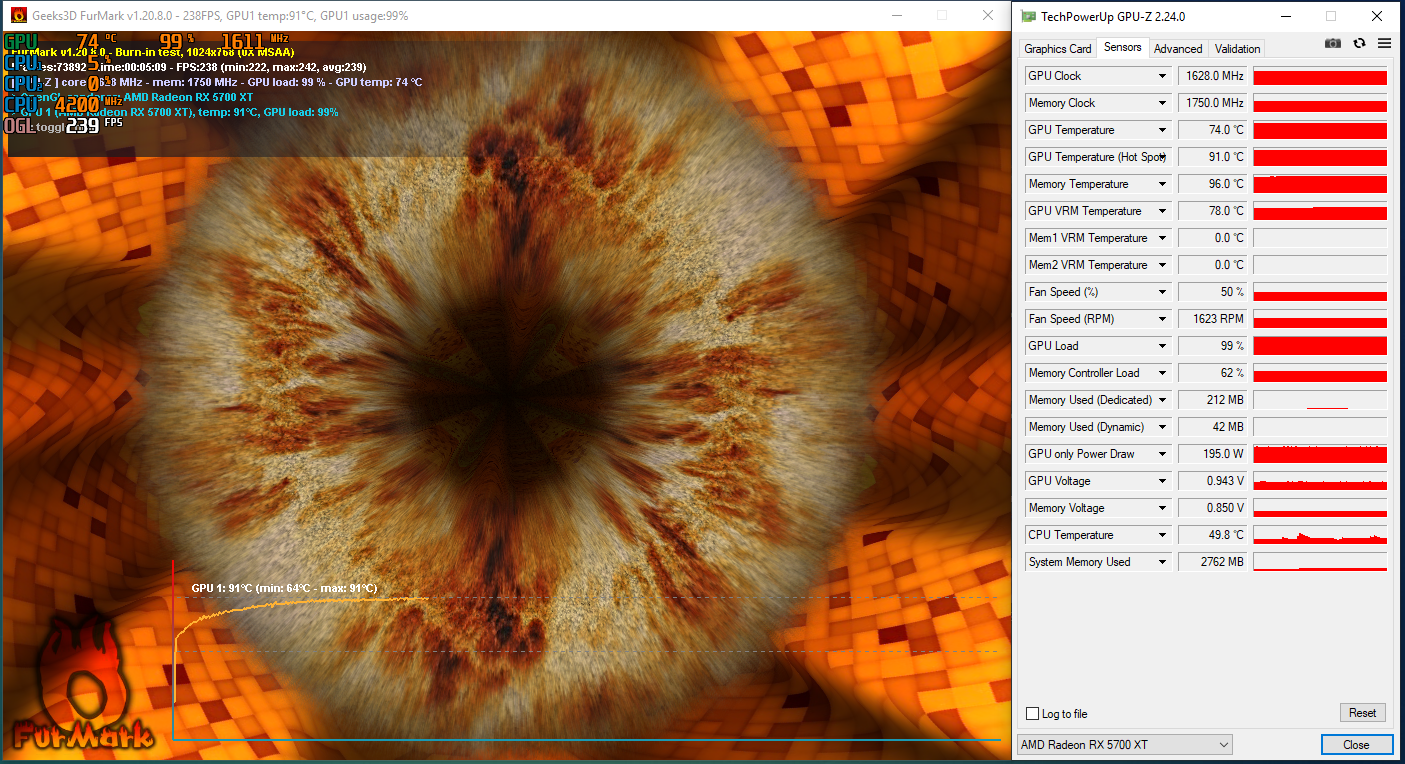Open the GPU Voltage sensor dropdown

click(1162, 481)
